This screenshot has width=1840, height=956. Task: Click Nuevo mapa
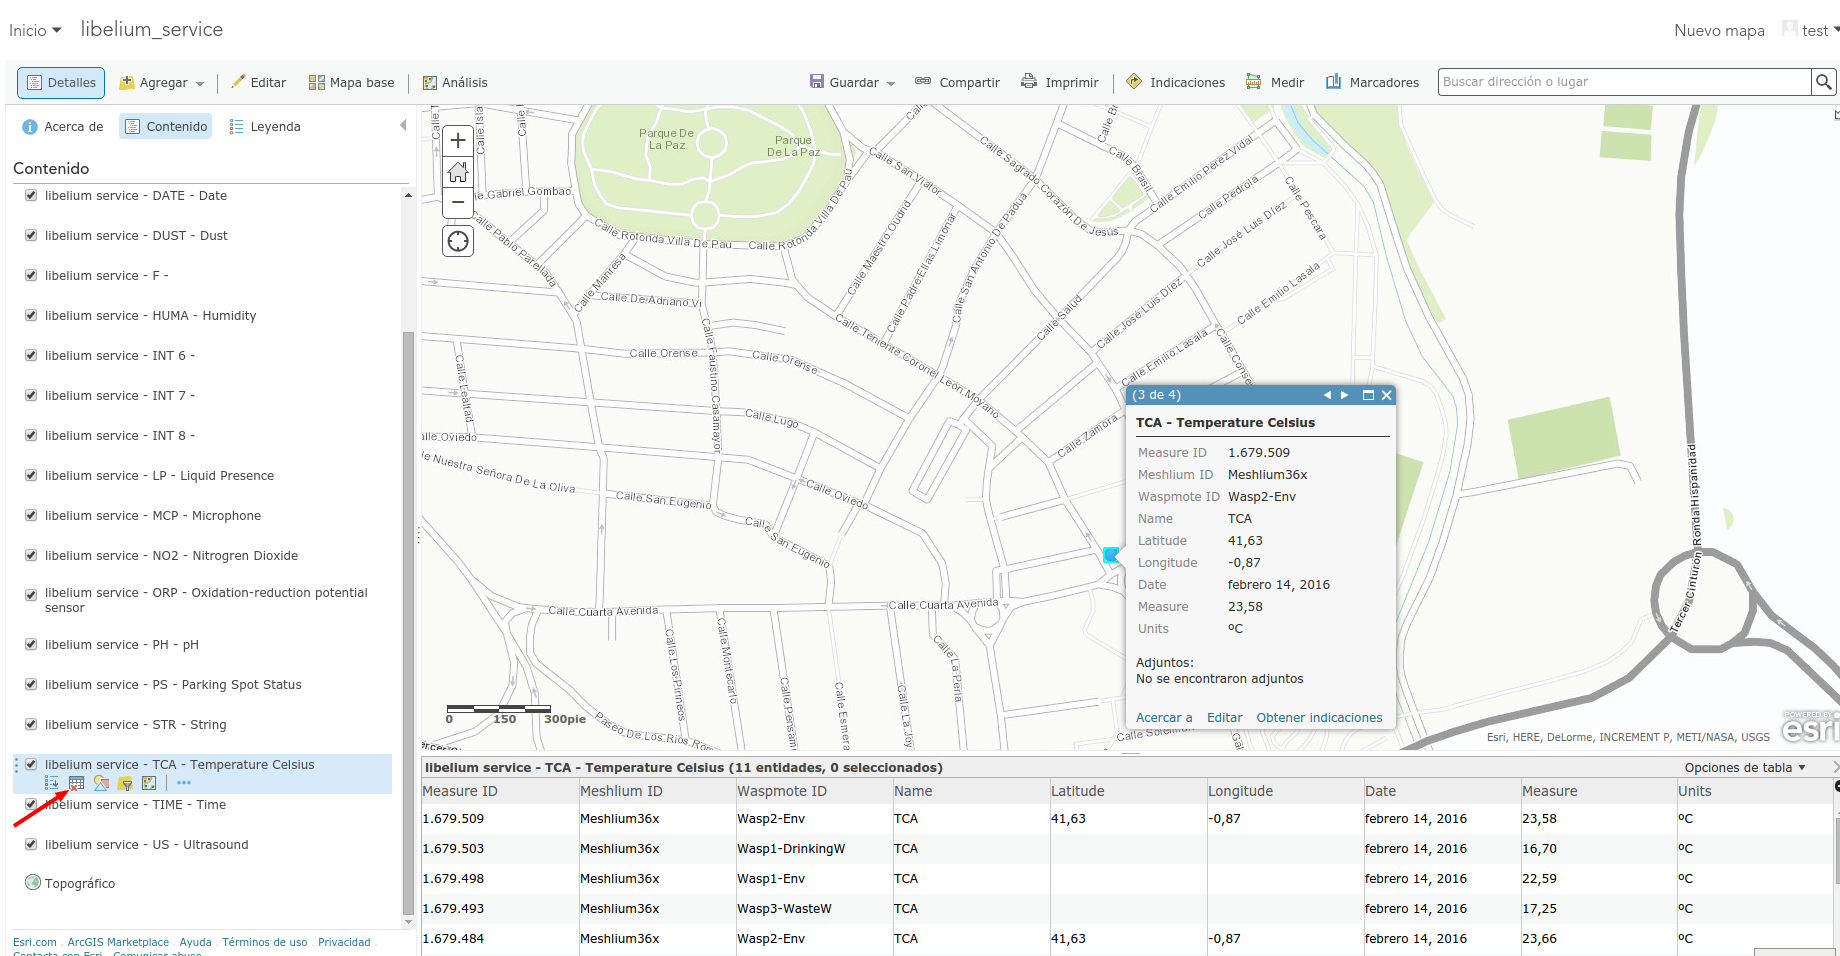pos(1719,30)
